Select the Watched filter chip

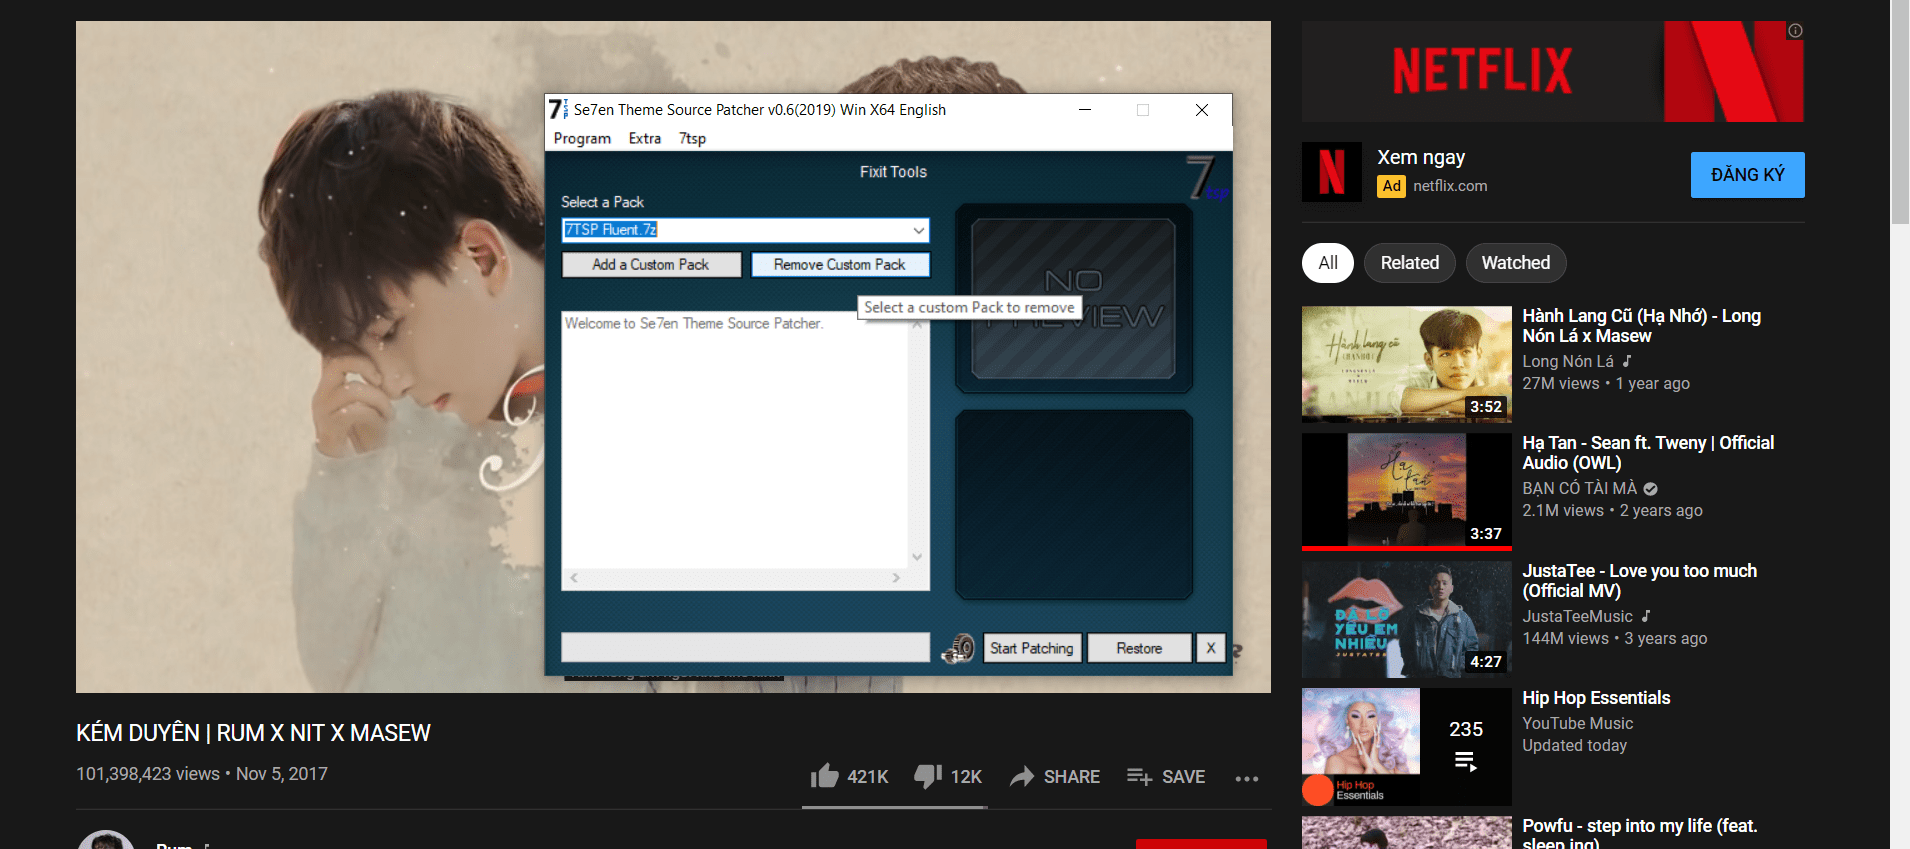[1516, 263]
